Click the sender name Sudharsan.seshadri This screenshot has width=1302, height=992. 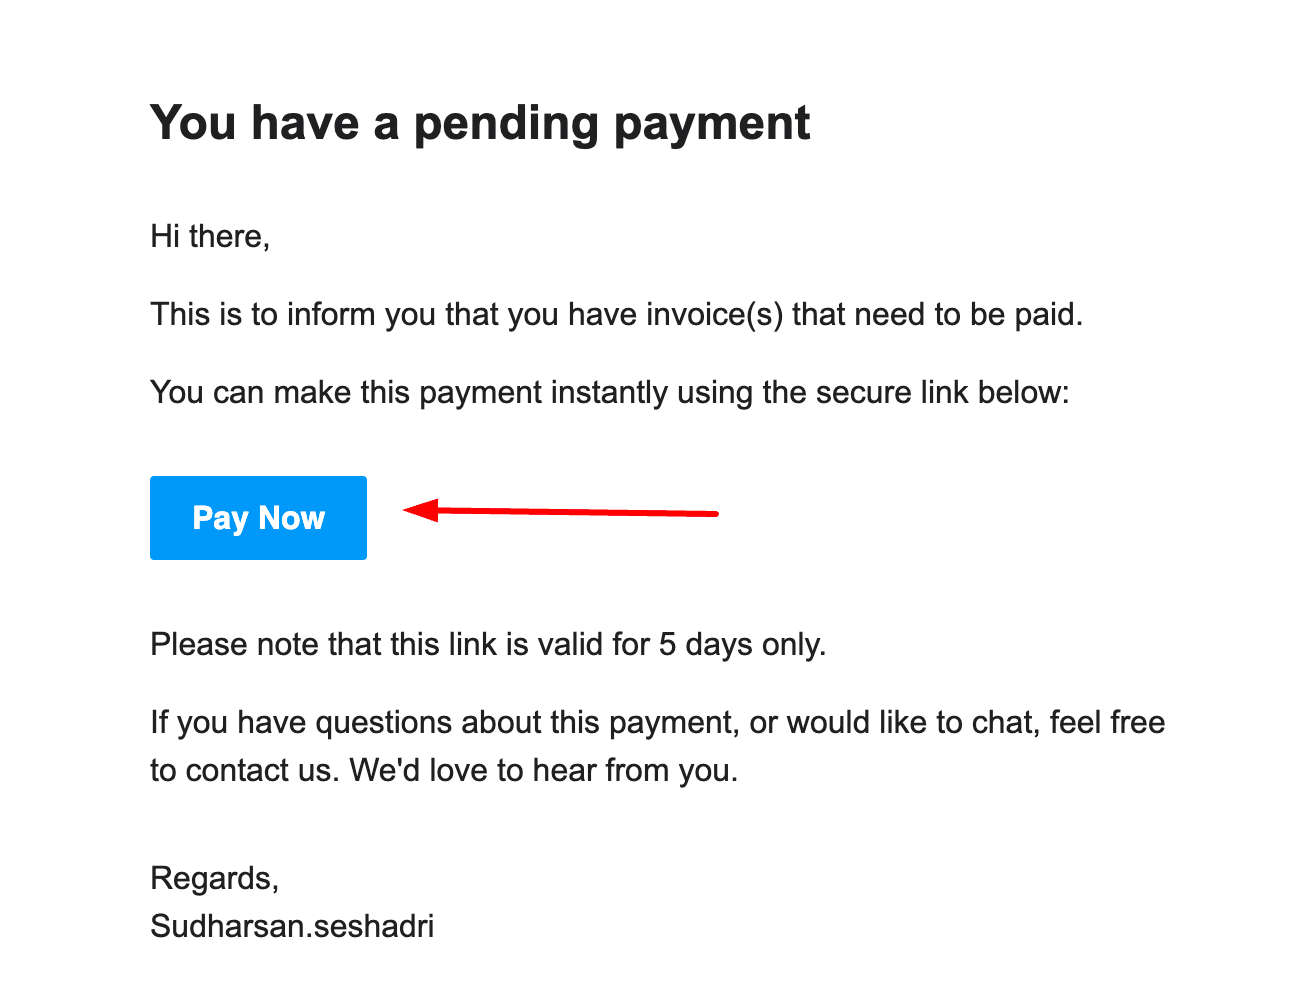coord(292,927)
